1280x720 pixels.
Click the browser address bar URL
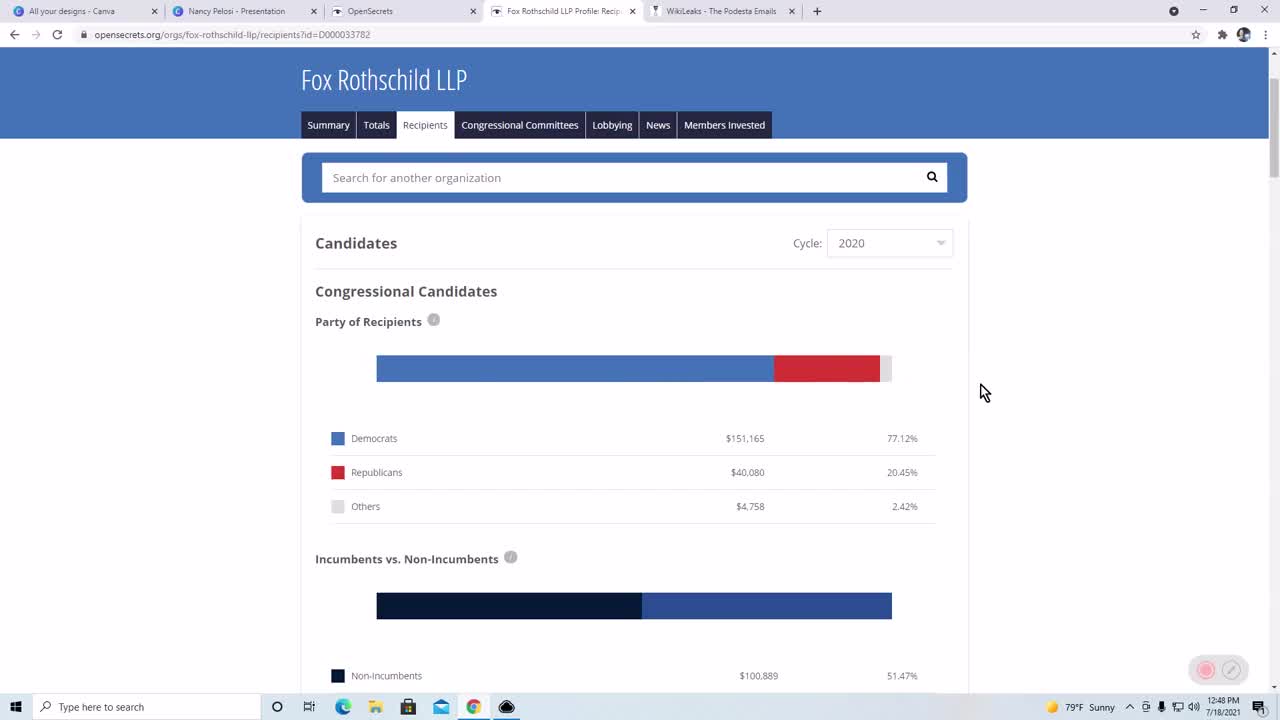[232, 34]
